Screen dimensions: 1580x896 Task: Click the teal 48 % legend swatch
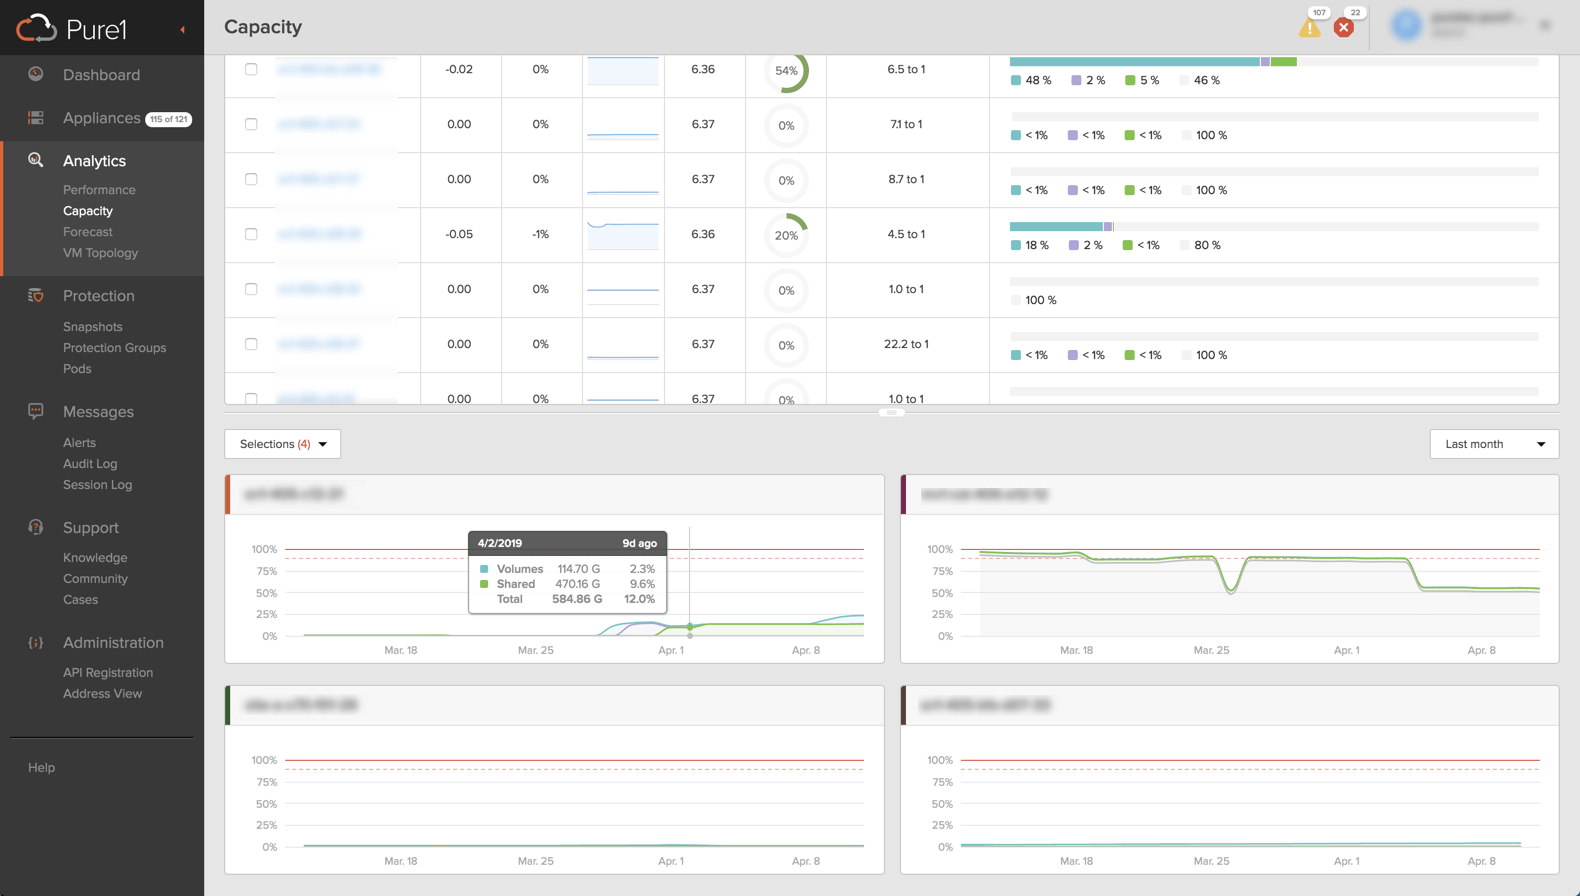(x=1016, y=80)
